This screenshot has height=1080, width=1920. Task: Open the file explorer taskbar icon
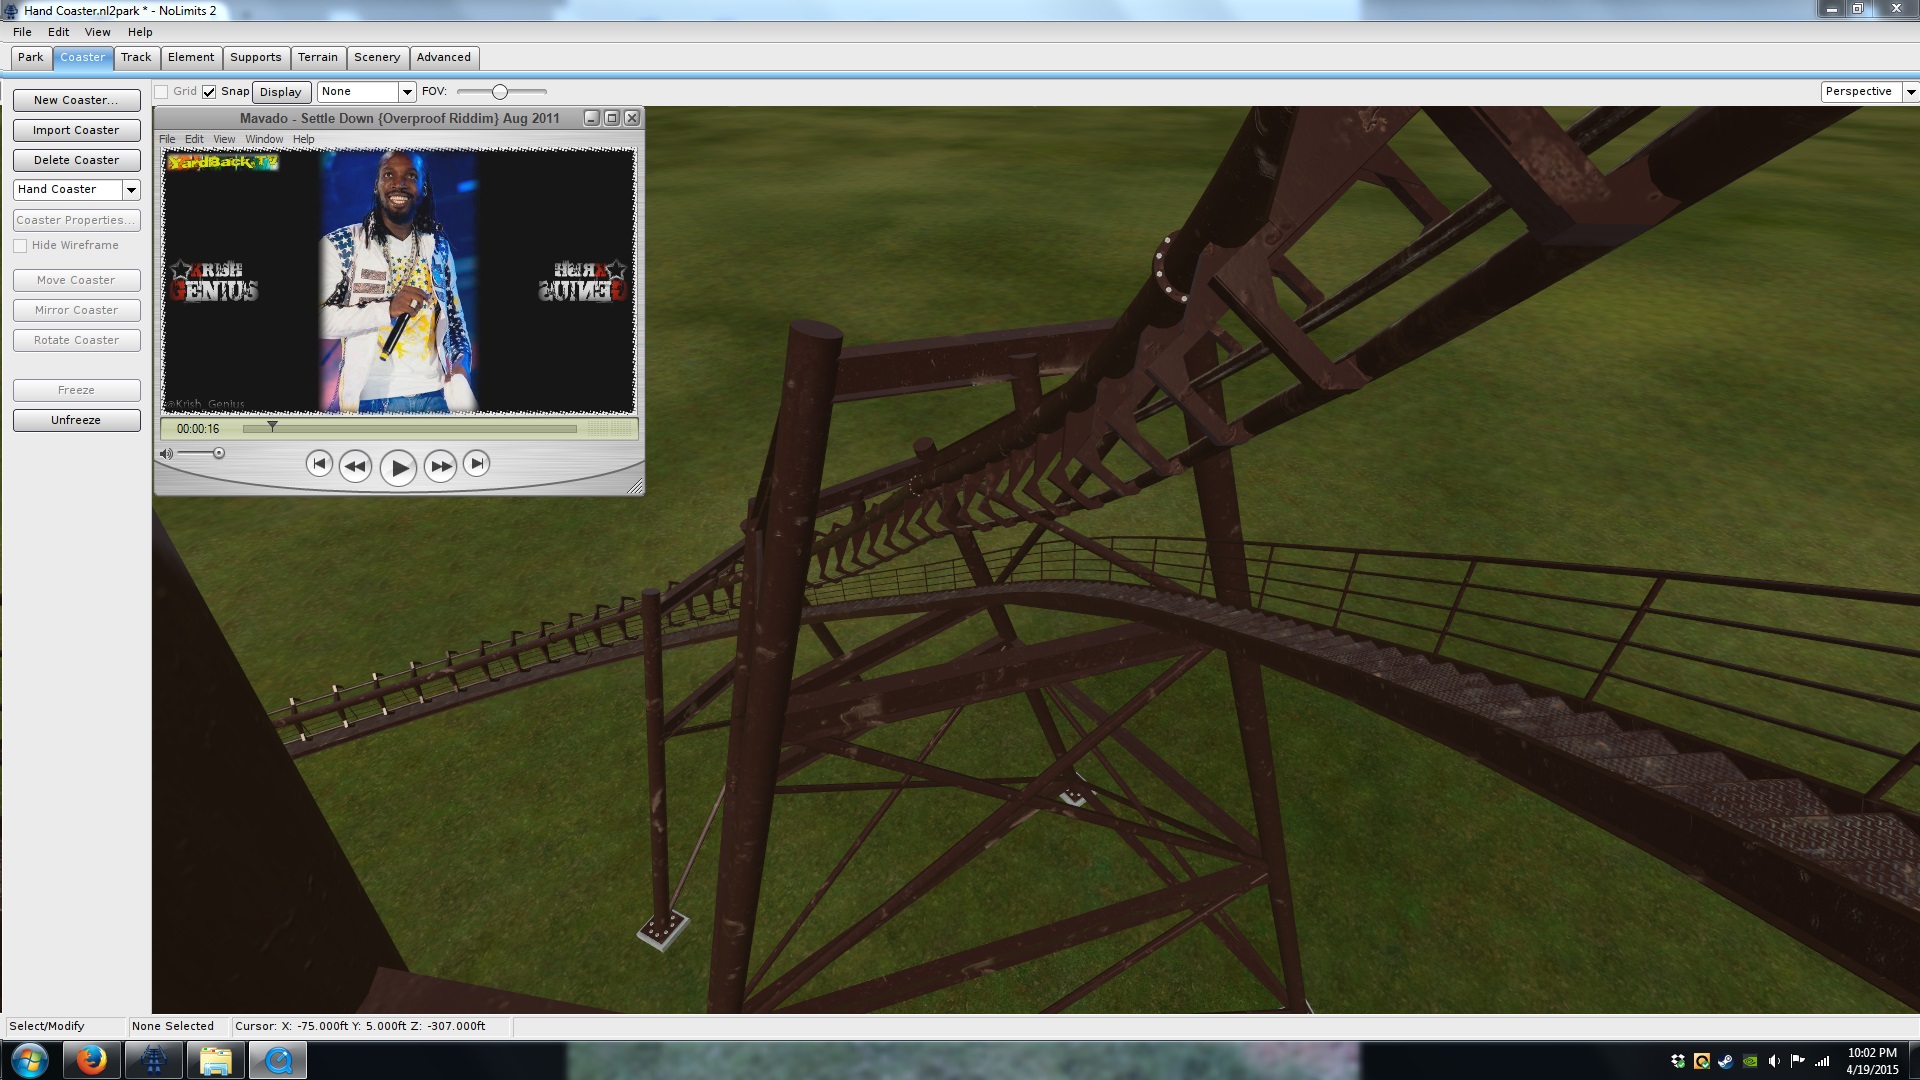click(215, 1060)
